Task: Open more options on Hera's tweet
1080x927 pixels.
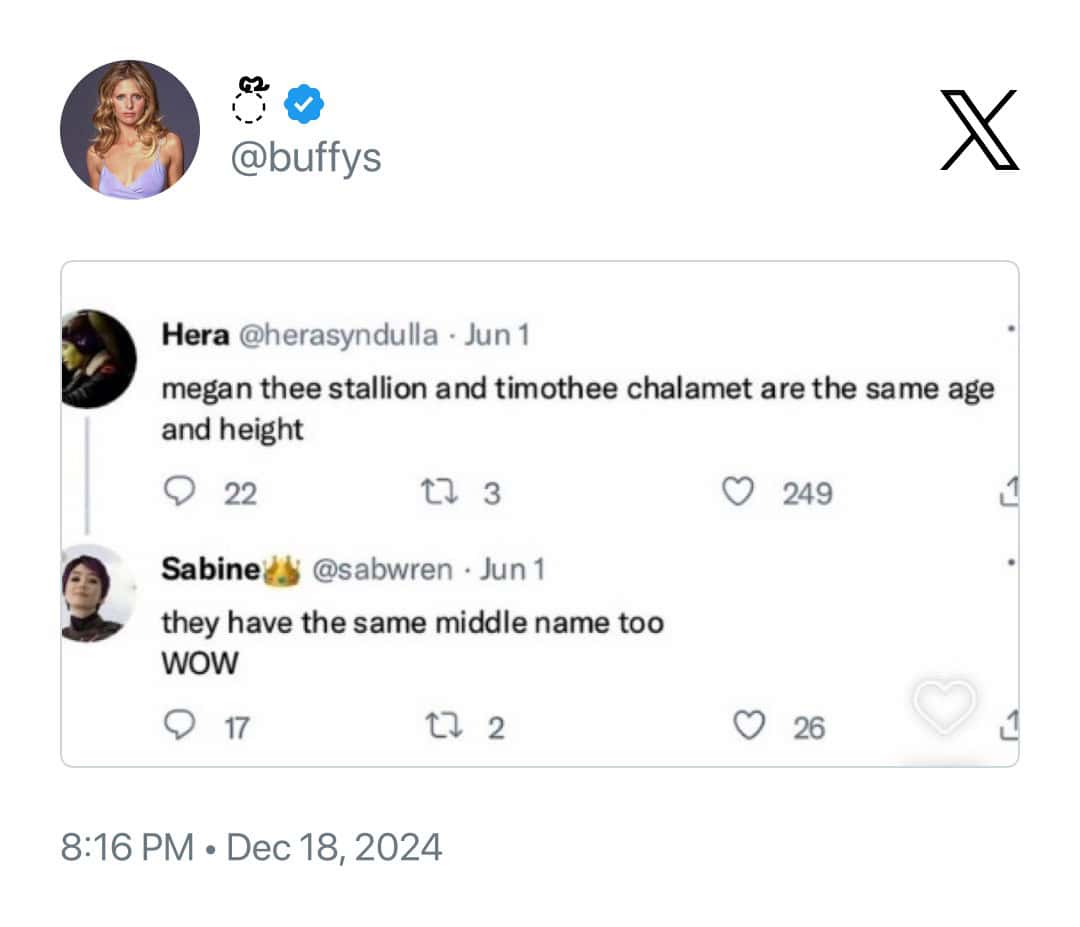Action: tap(1012, 329)
